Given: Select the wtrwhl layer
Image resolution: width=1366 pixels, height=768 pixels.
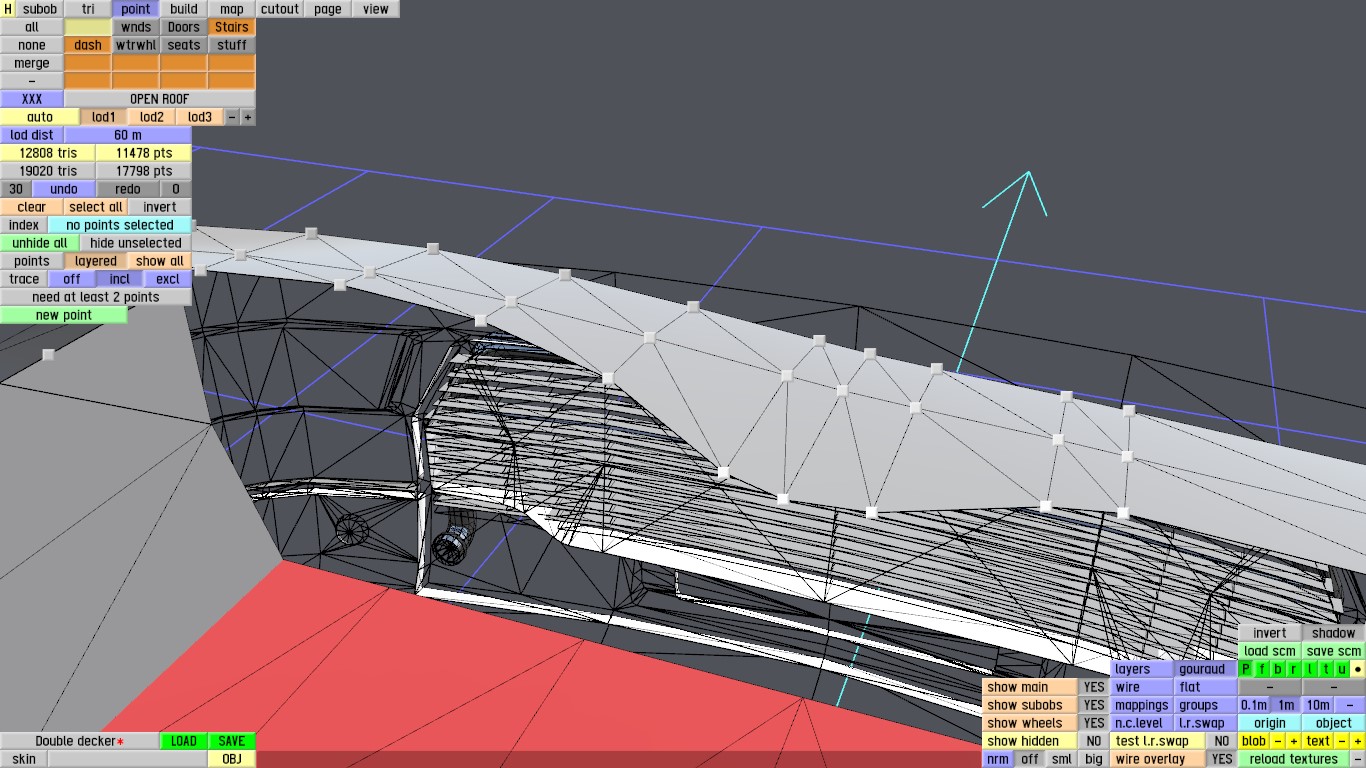Looking at the screenshot, I should point(136,45).
